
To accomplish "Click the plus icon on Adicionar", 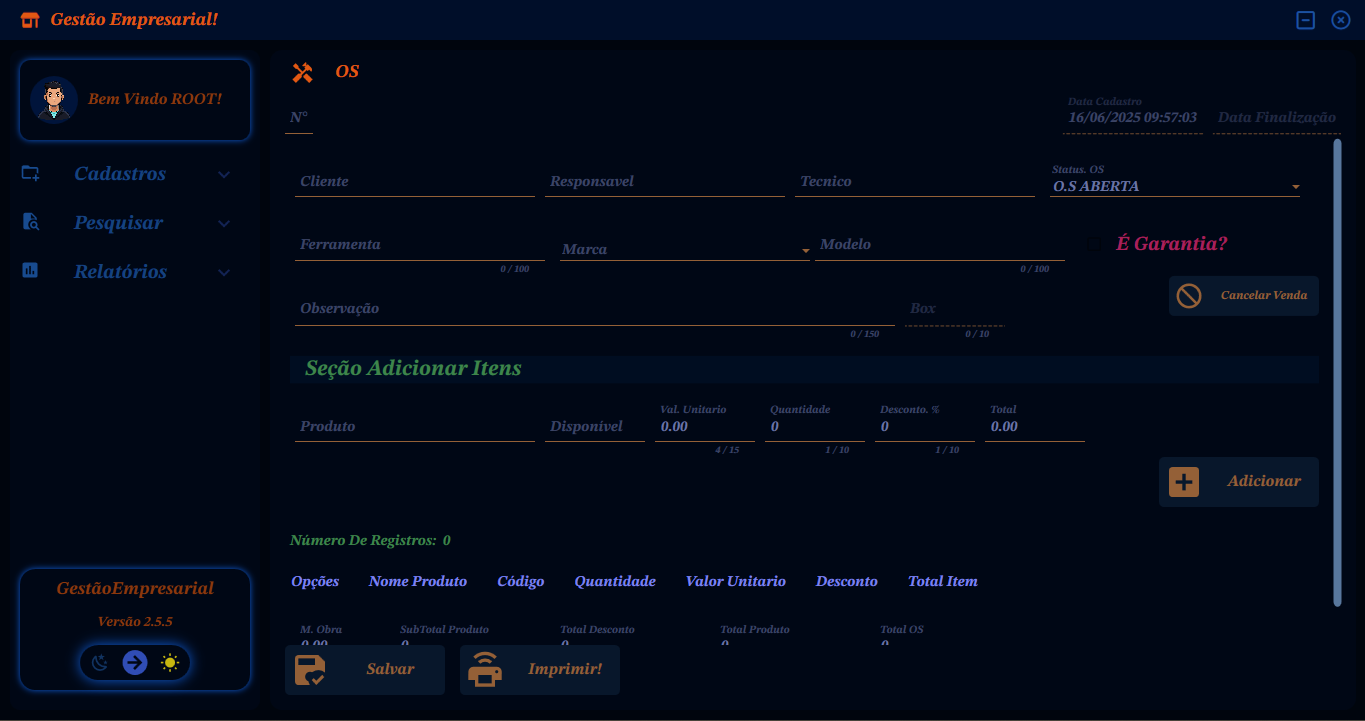I will [1184, 482].
